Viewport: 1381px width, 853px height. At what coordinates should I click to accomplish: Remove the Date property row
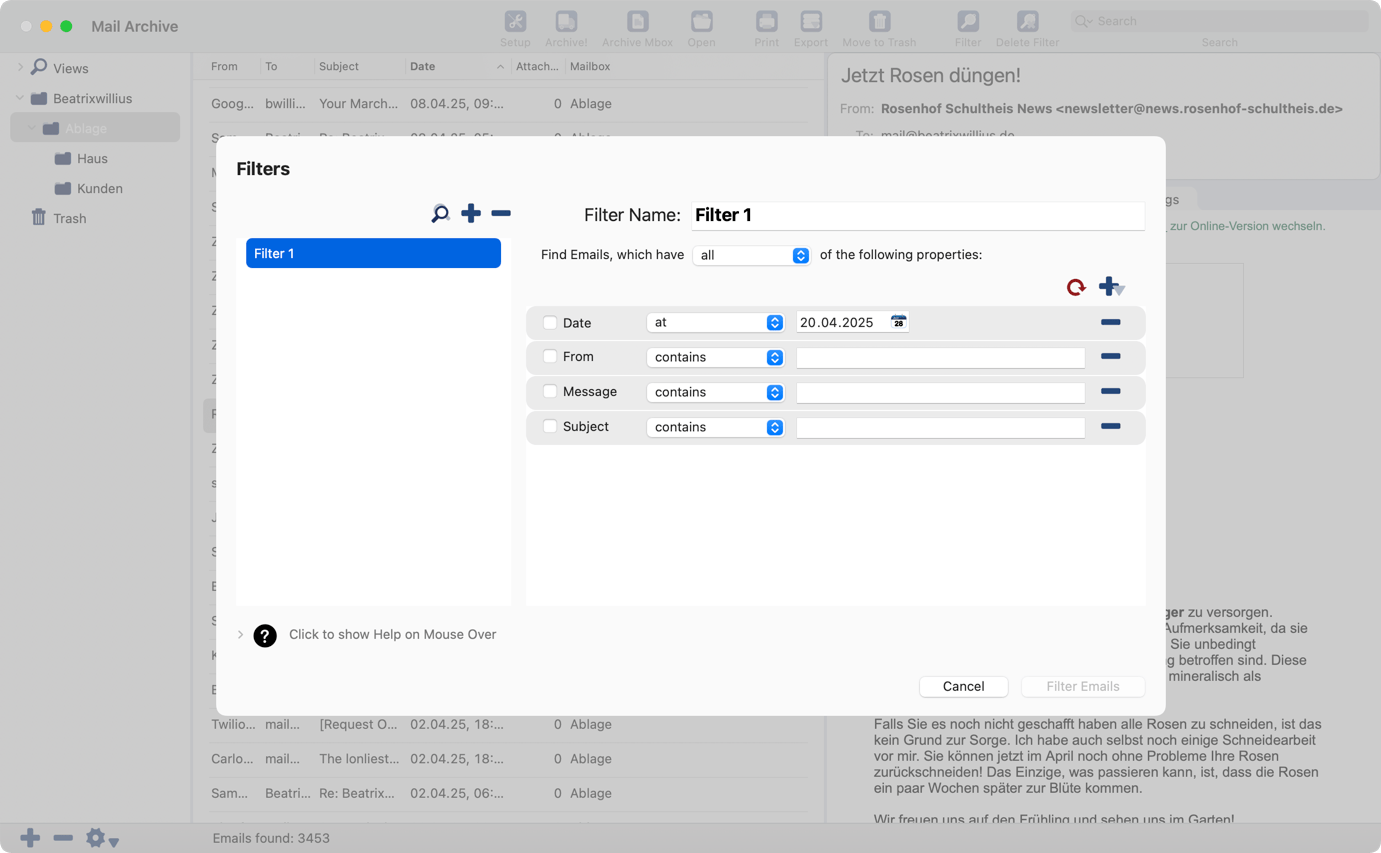pyautogui.click(x=1110, y=322)
